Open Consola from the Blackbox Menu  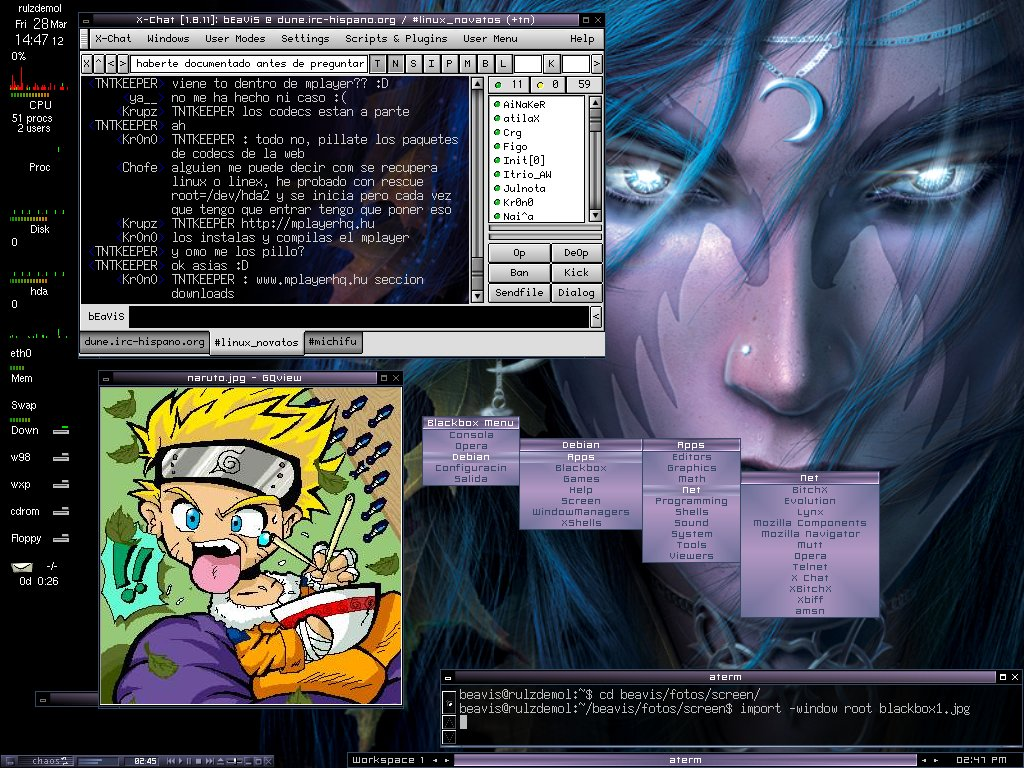[471, 435]
